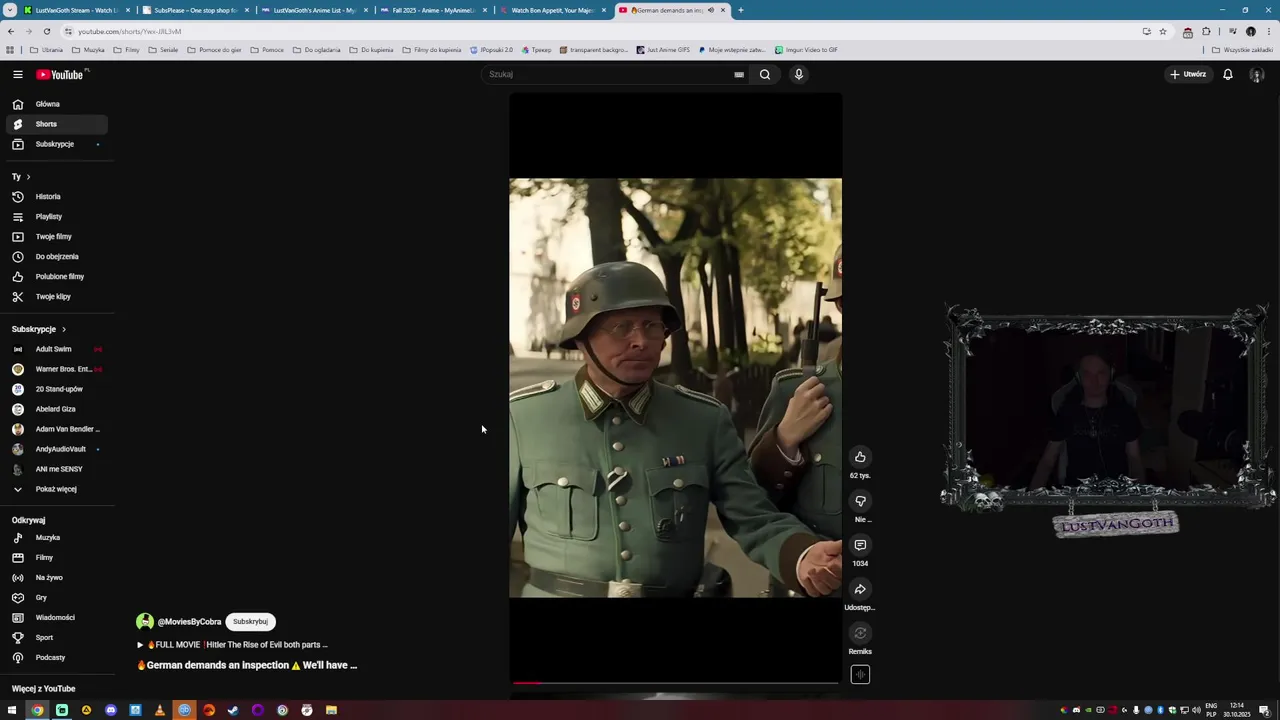Start voice search with microphone
The height and width of the screenshot is (720, 1280).
[x=798, y=74]
